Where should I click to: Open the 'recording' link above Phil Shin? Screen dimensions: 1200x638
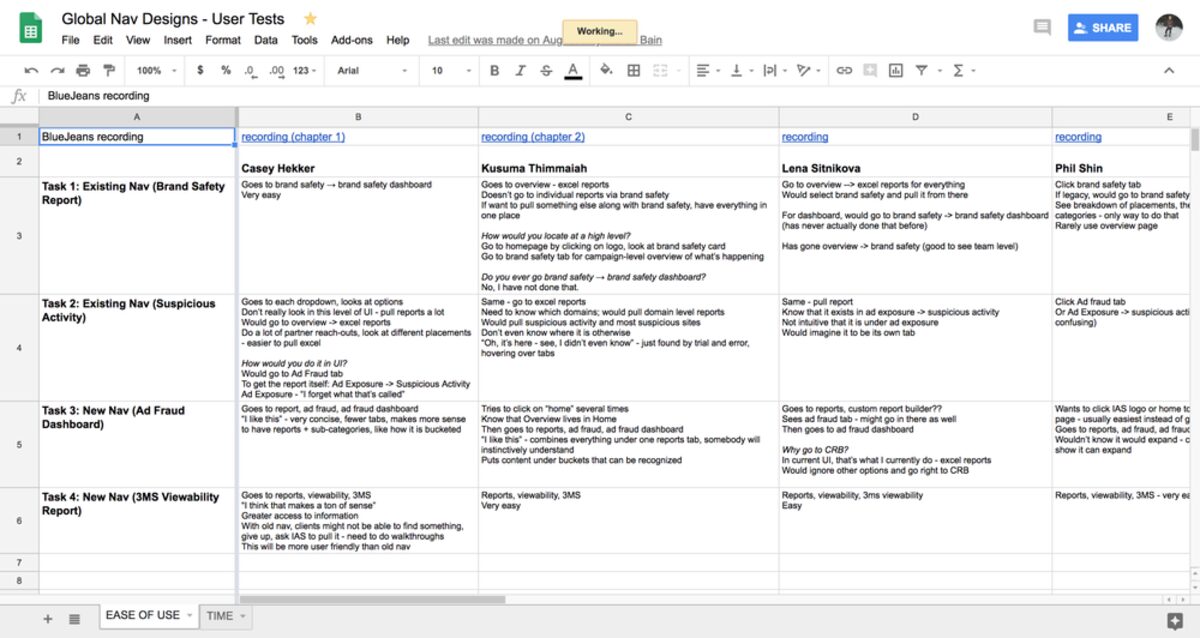1078,137
